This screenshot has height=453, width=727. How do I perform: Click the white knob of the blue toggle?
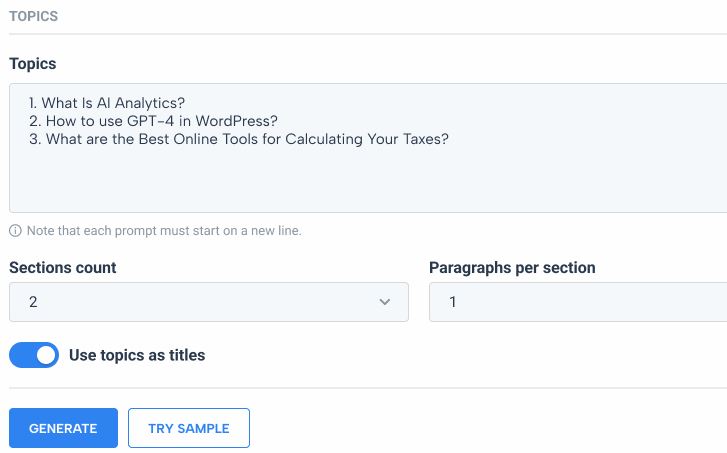45,355
